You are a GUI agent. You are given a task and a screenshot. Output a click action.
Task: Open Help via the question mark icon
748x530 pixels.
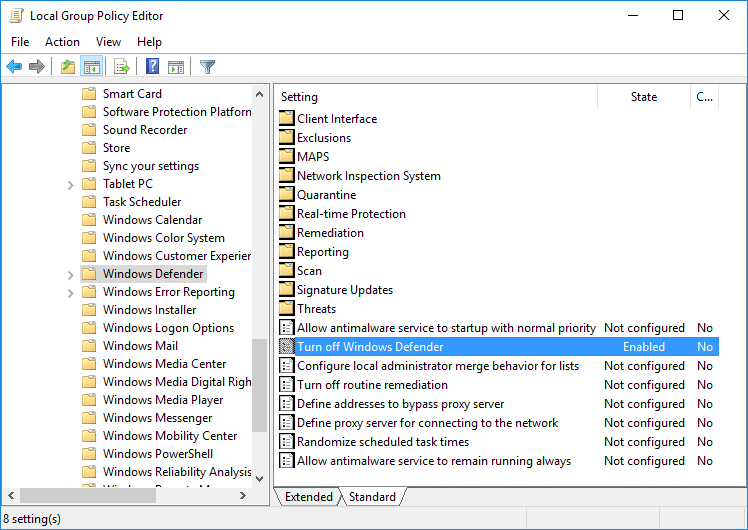point(152,66)
